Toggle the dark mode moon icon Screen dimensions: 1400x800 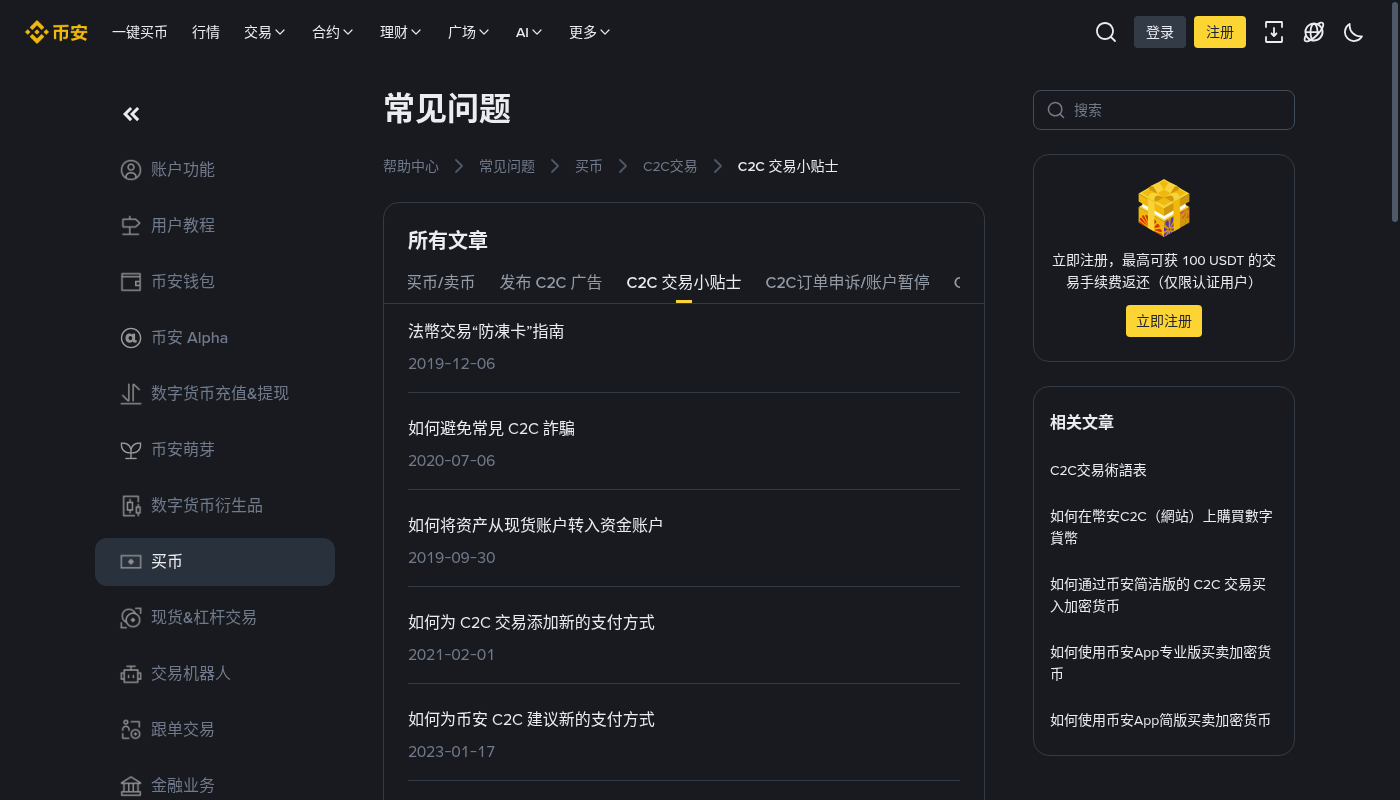pos(1354,32)
